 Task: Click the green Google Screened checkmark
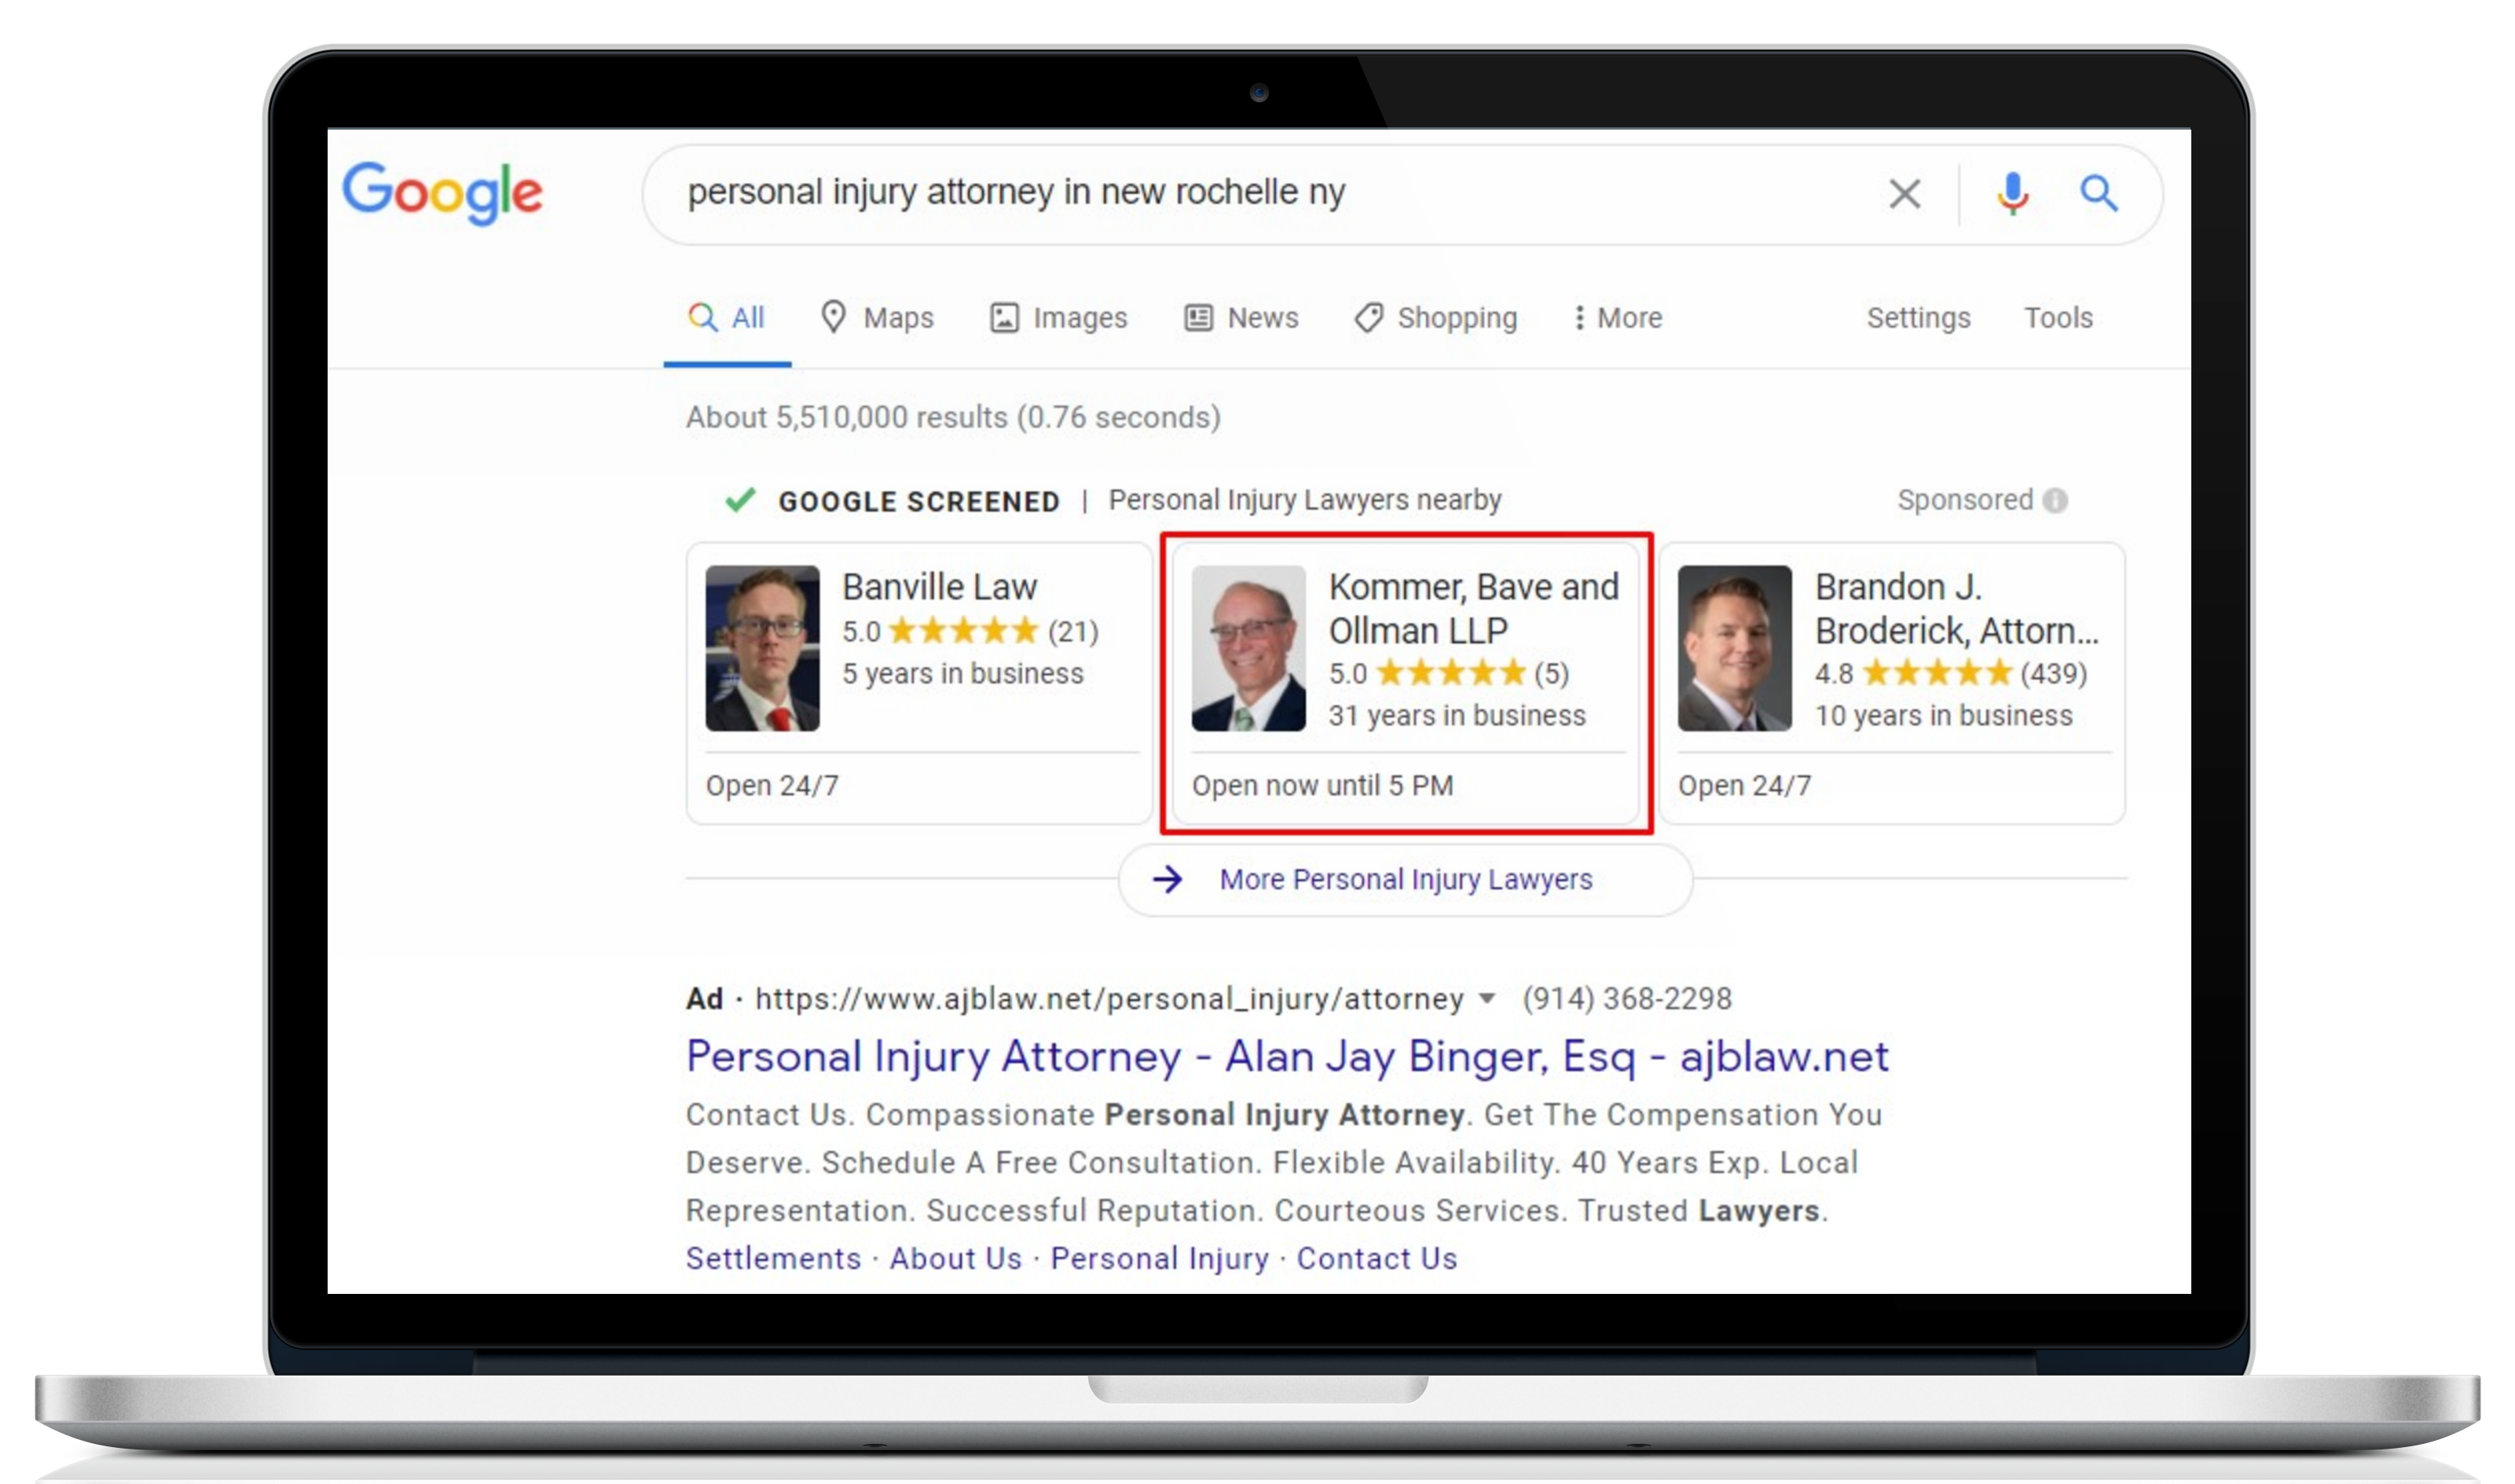[x=740, y=499]
